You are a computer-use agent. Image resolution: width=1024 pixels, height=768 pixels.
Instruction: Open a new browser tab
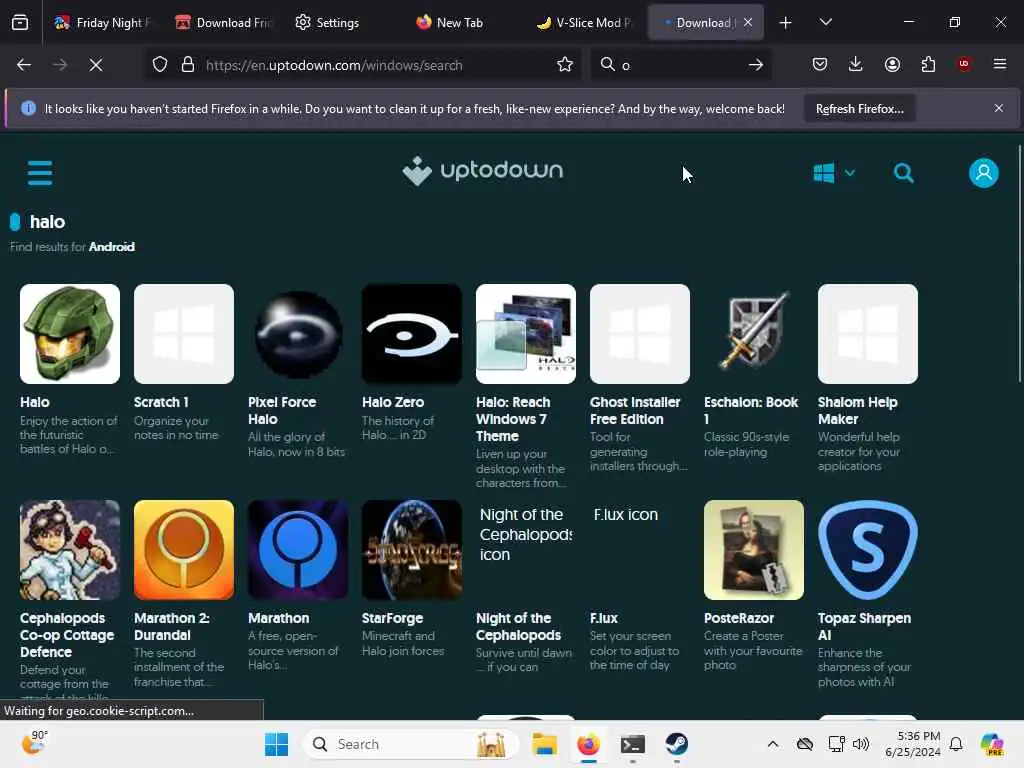pyautogui.click(x=785, y=23)
